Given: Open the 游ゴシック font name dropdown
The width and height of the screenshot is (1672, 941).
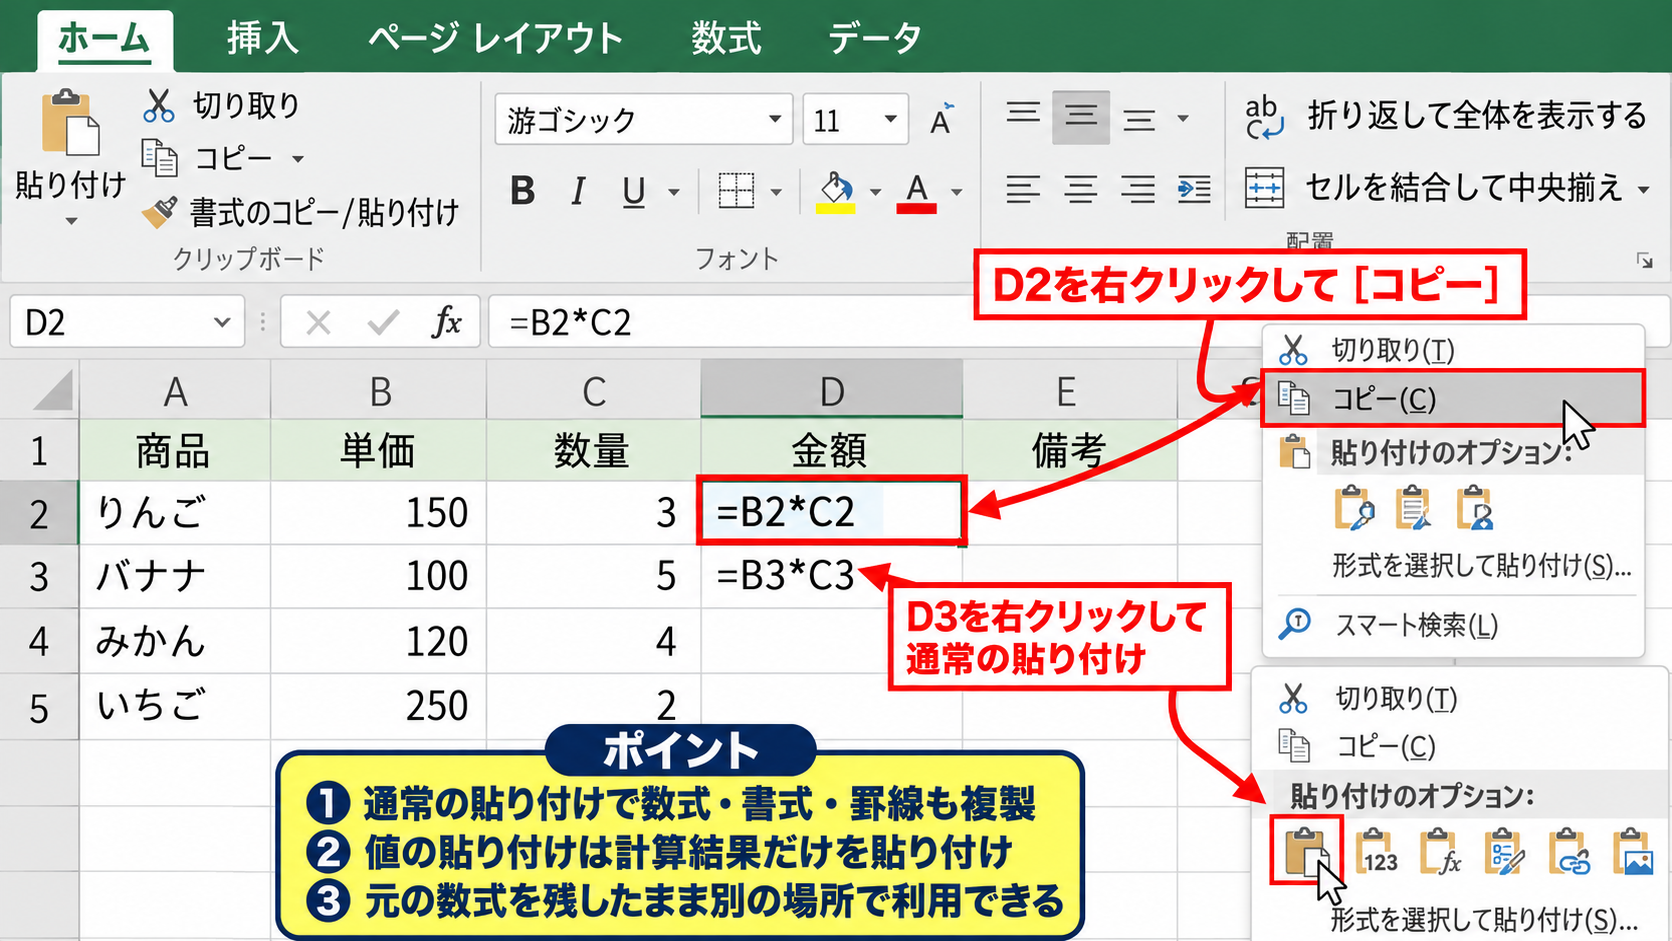Looking at the screenshot, I should (x=774, y=119).
